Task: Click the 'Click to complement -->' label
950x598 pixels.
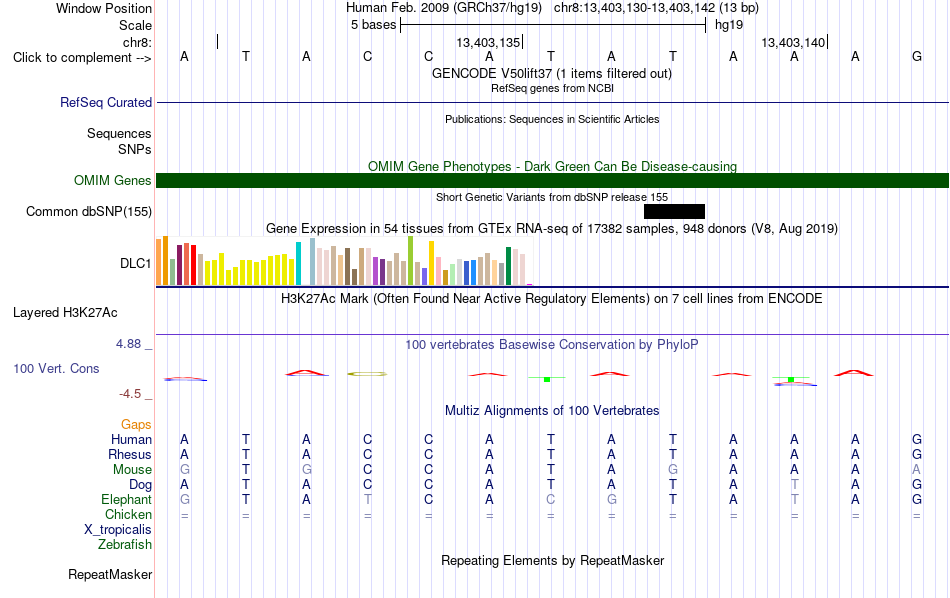Action: tap(82, 58)
